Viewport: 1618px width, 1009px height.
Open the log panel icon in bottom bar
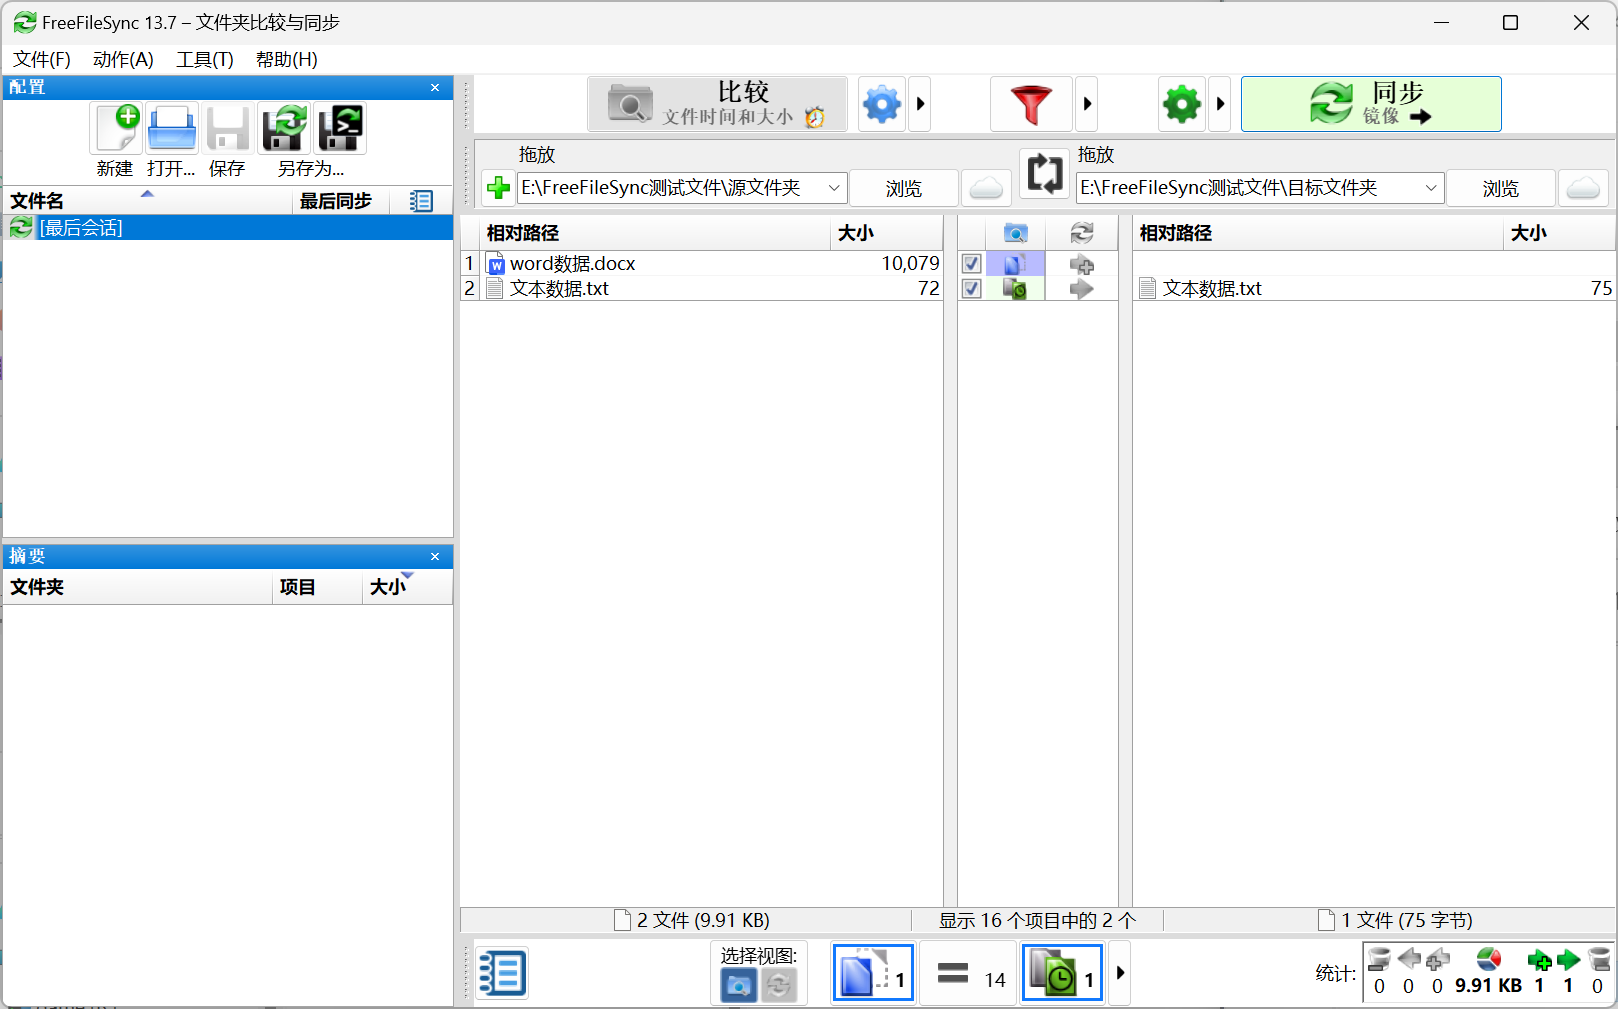502,972
